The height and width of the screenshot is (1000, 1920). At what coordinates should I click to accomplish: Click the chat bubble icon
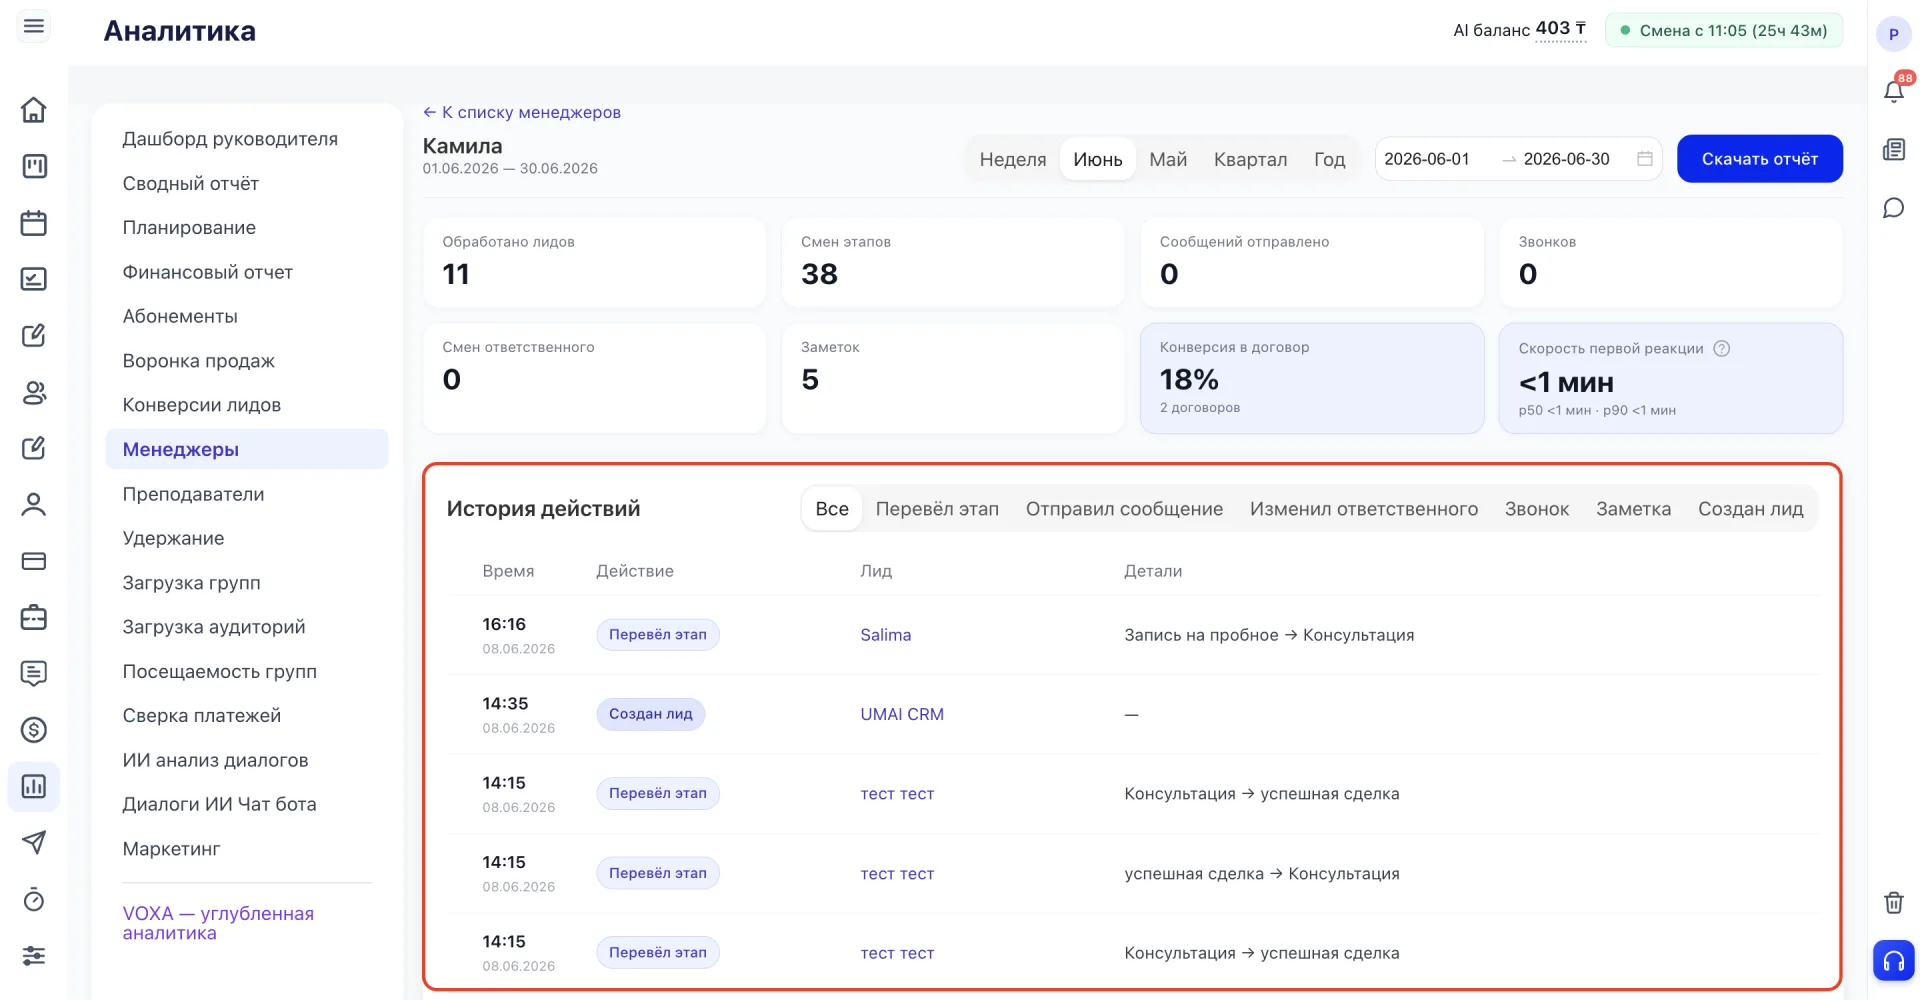pyautogui.click(x=1893, y=207)
